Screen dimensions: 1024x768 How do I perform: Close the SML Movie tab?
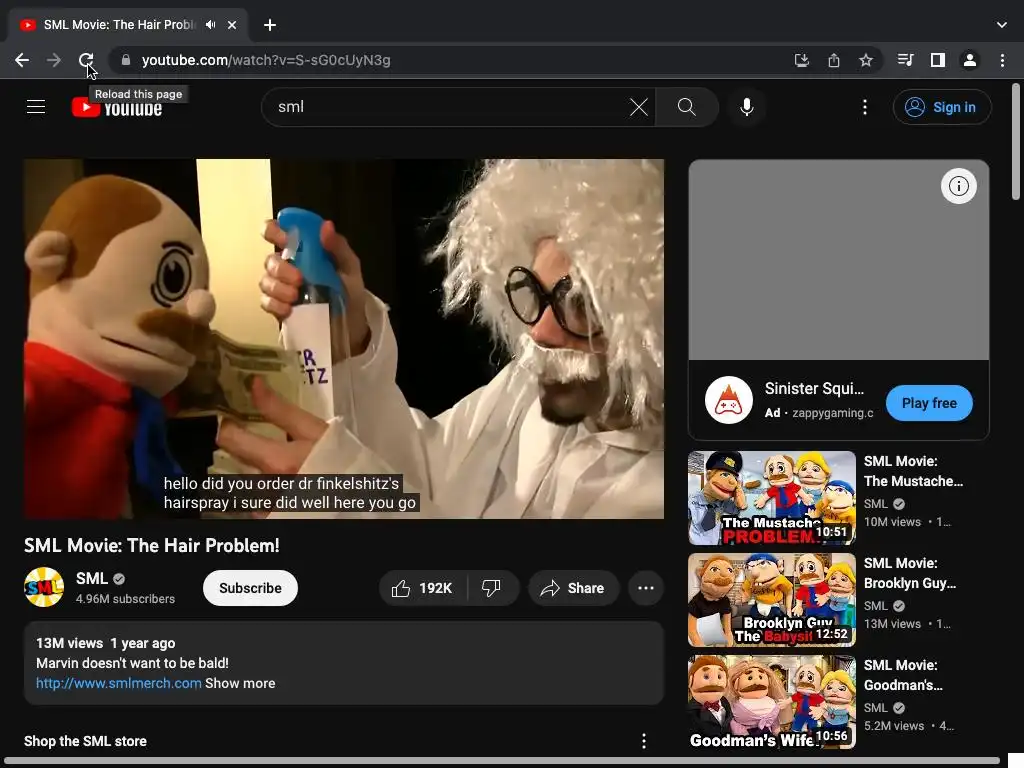pos(232,25)
